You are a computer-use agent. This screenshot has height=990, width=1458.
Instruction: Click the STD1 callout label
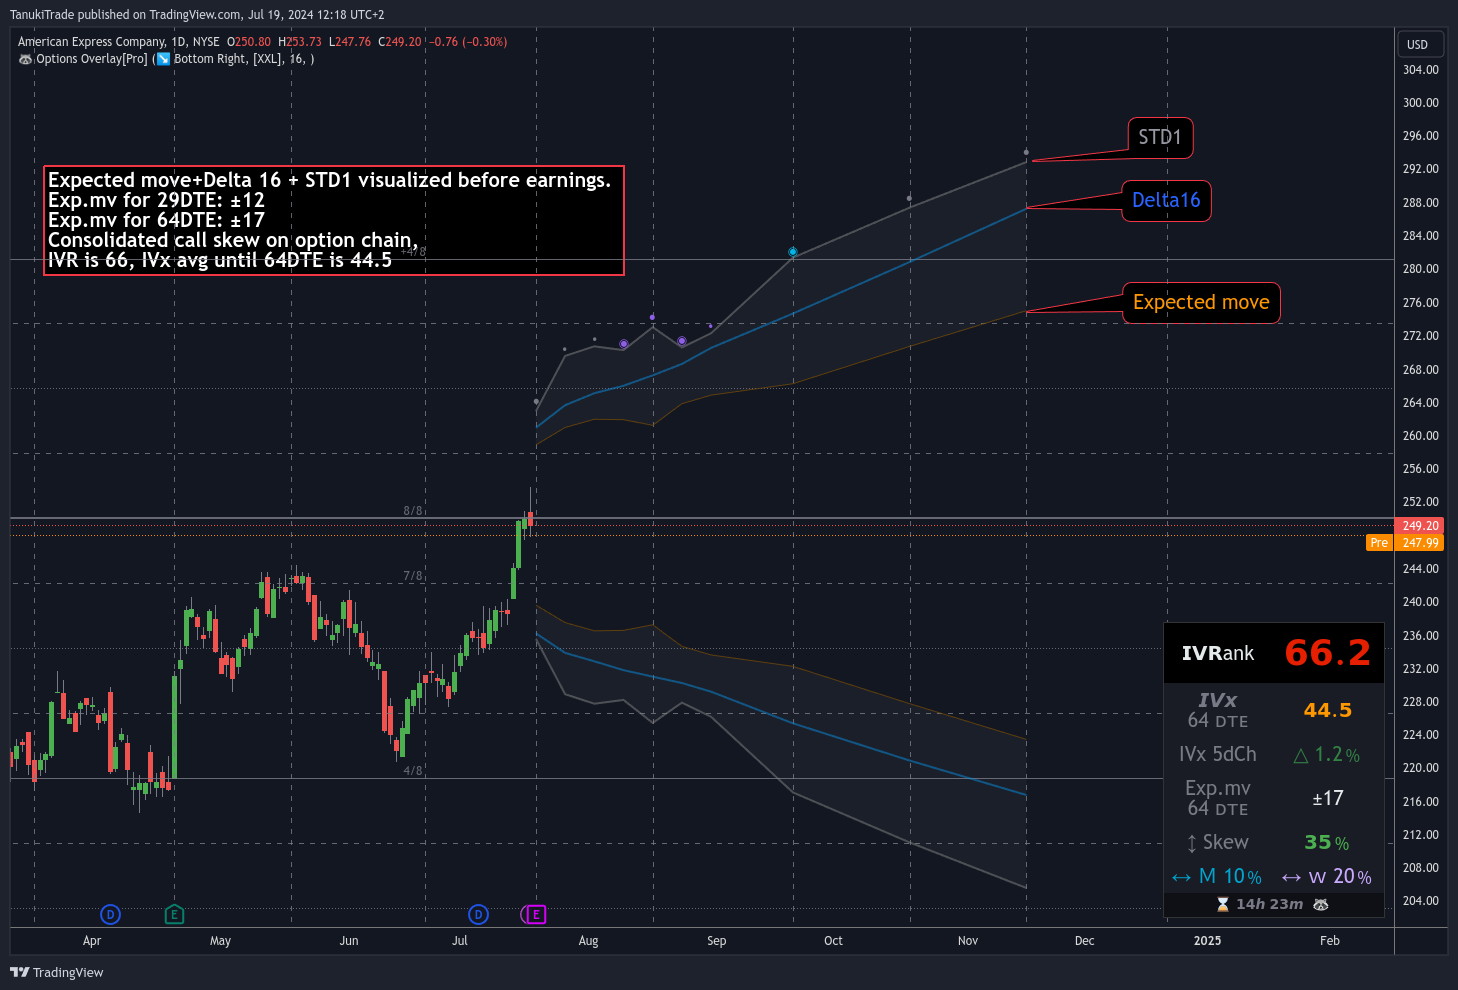point(1160,137)
